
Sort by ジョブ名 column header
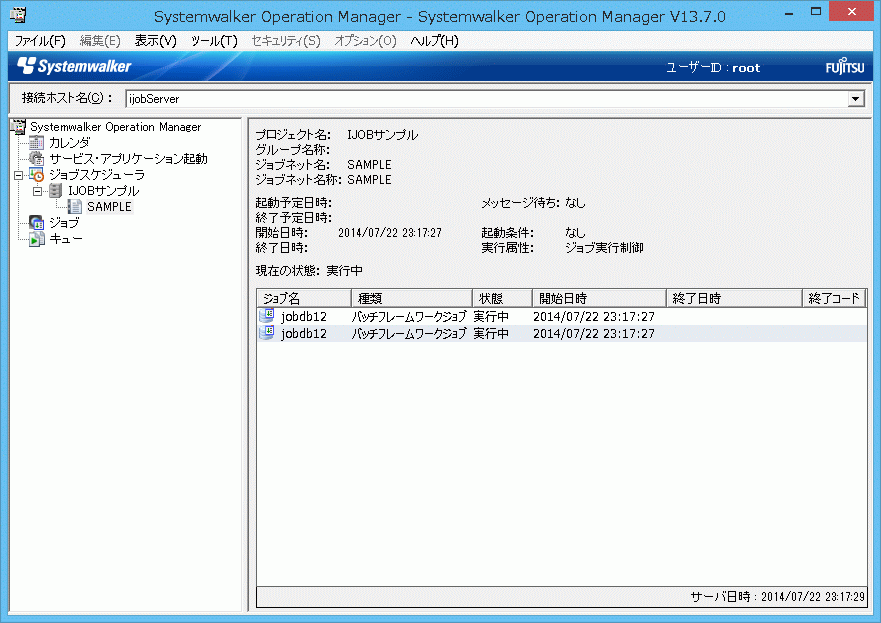click(x=304, y=298)
